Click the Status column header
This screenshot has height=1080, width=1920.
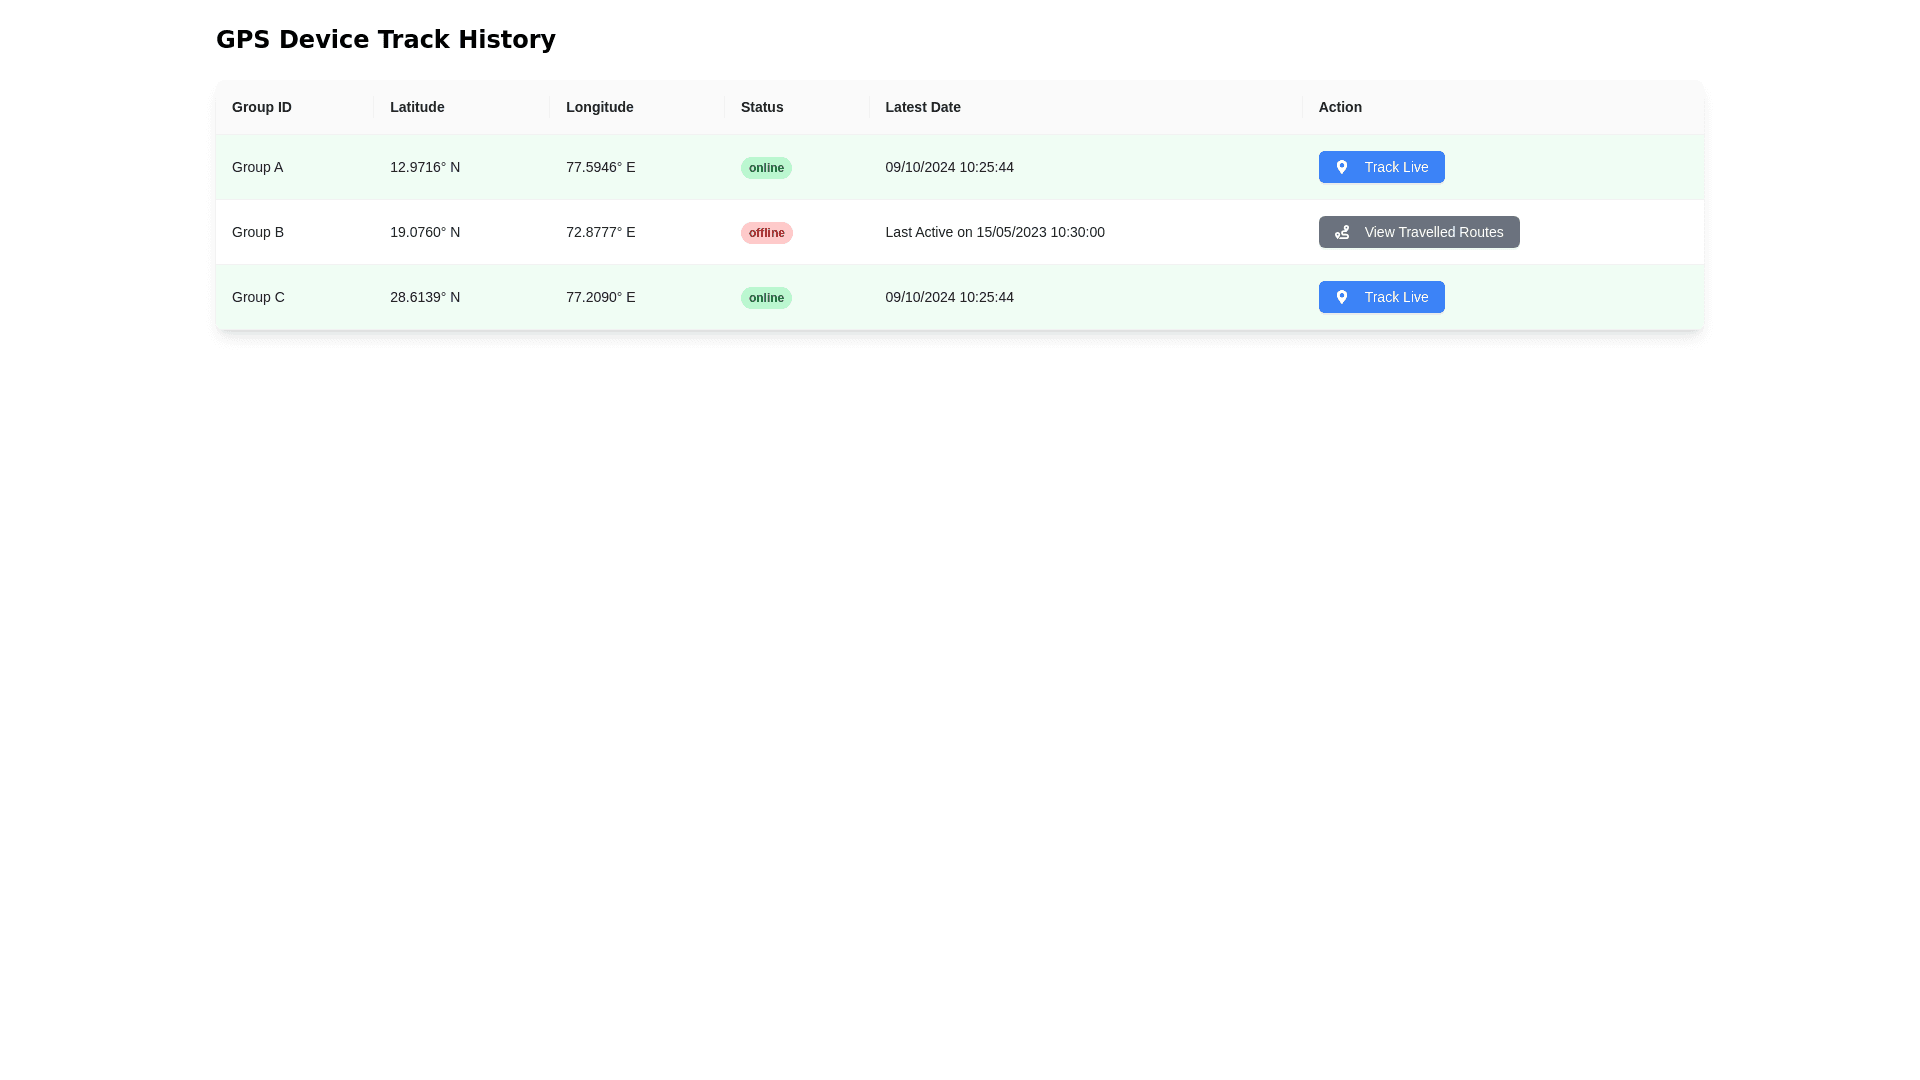(x=761, y=107)
